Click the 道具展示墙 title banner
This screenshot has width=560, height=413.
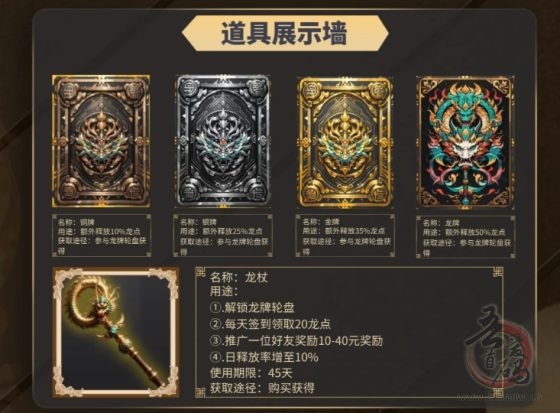(285, 33)
